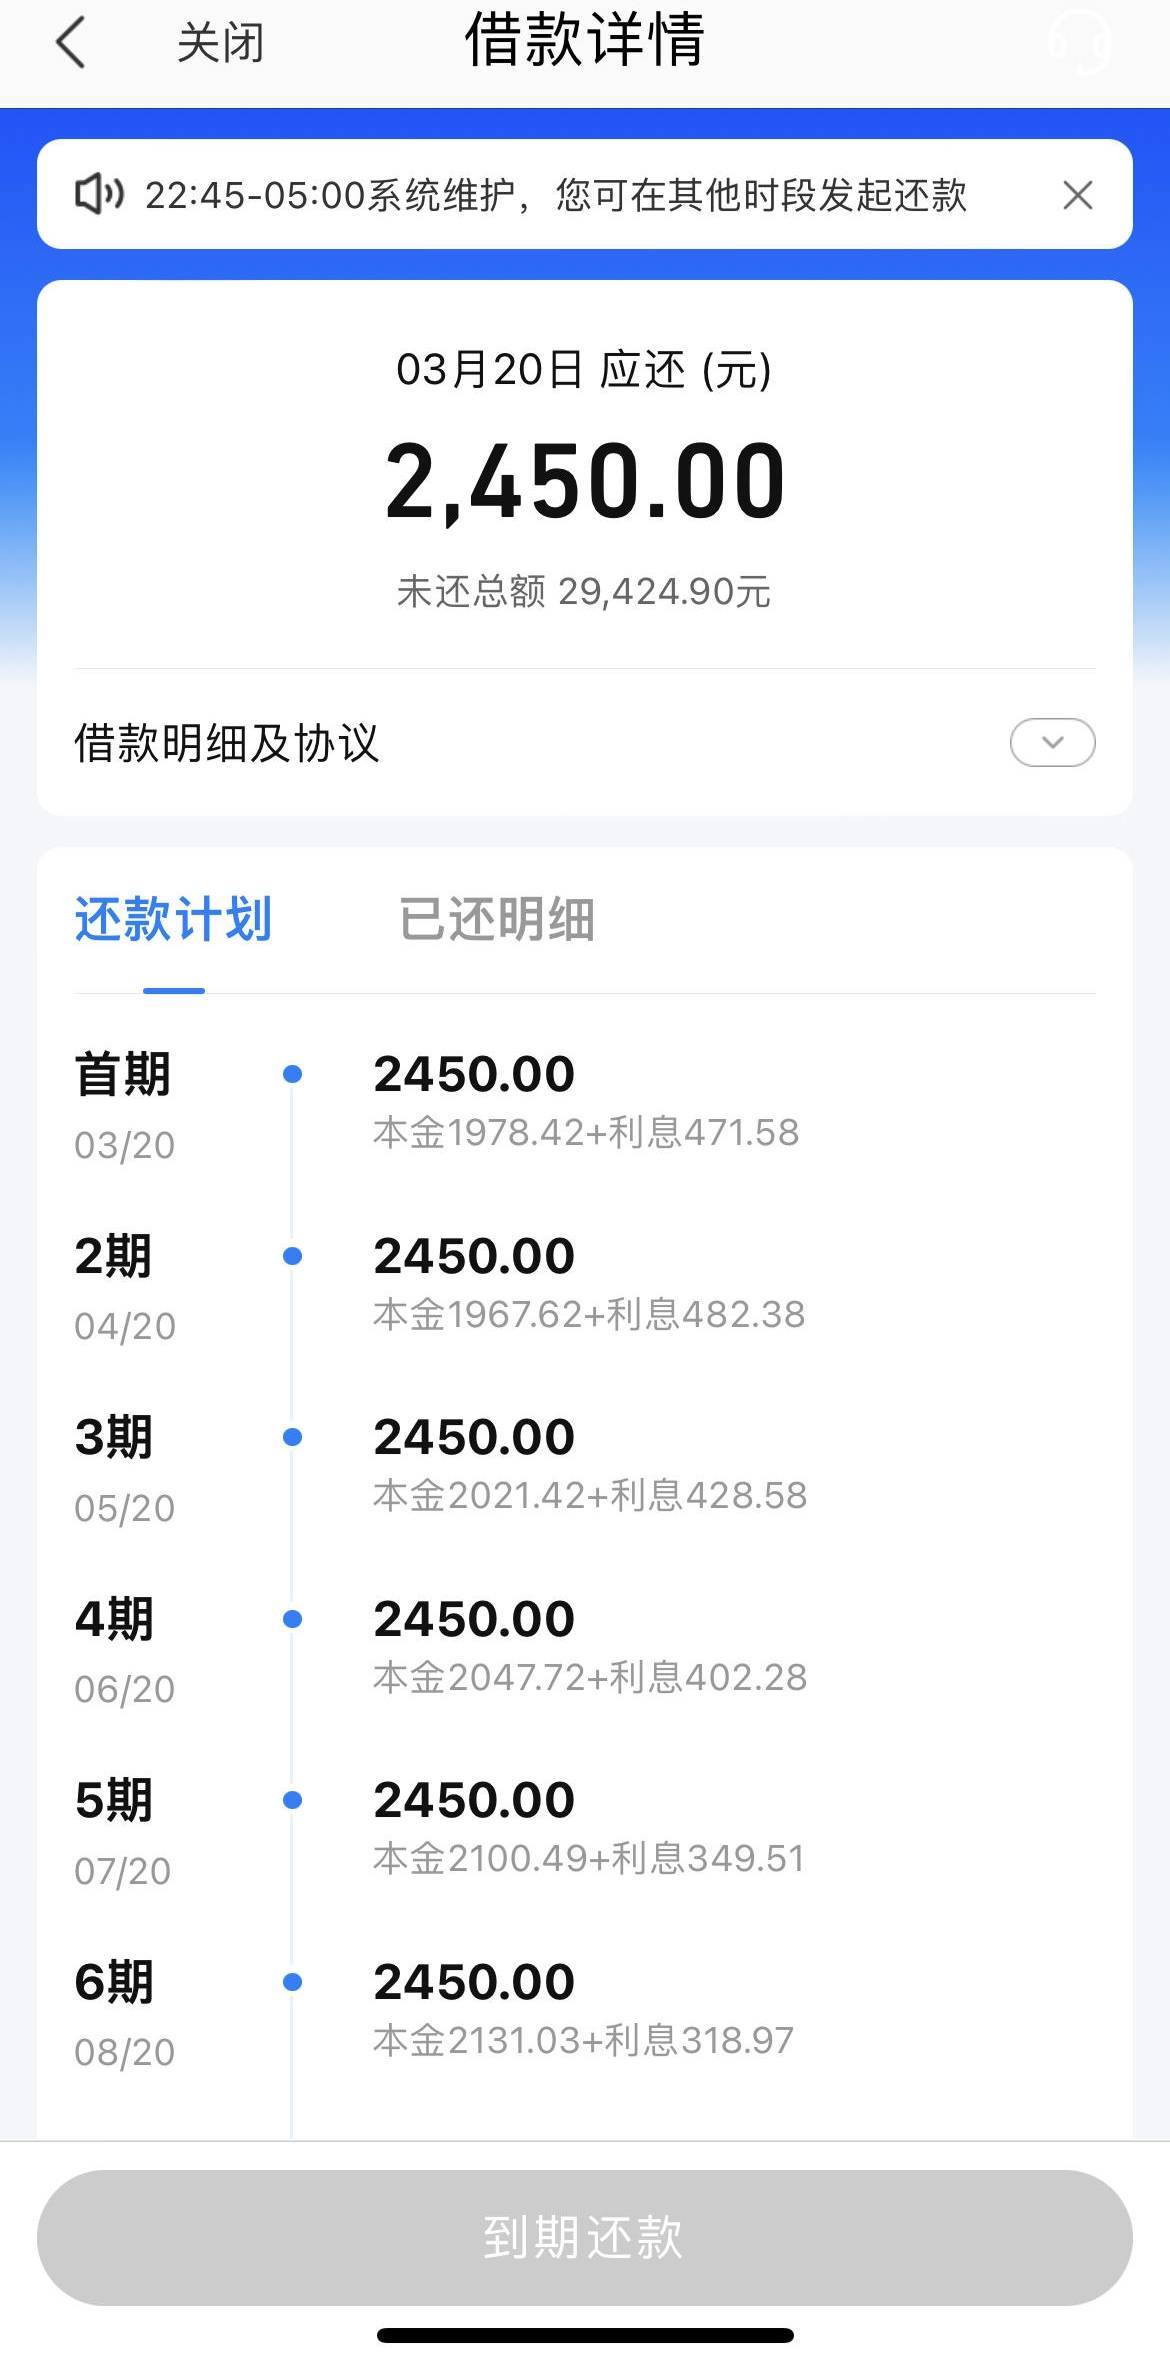Expand the 借款明细及协议 chevron
This screenshot has height=2367, width=1170.
pos(1052,742)
